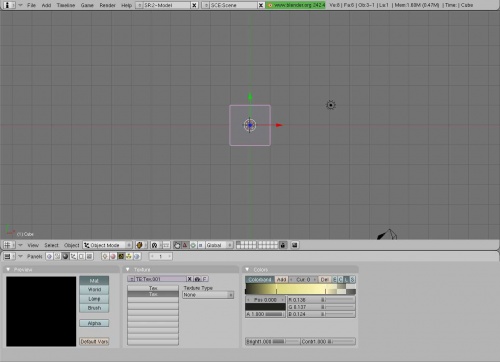The width and height of the screenshot is (500, 362).
Task: Open the info window type selector icon
Action: tap(9, 5)
